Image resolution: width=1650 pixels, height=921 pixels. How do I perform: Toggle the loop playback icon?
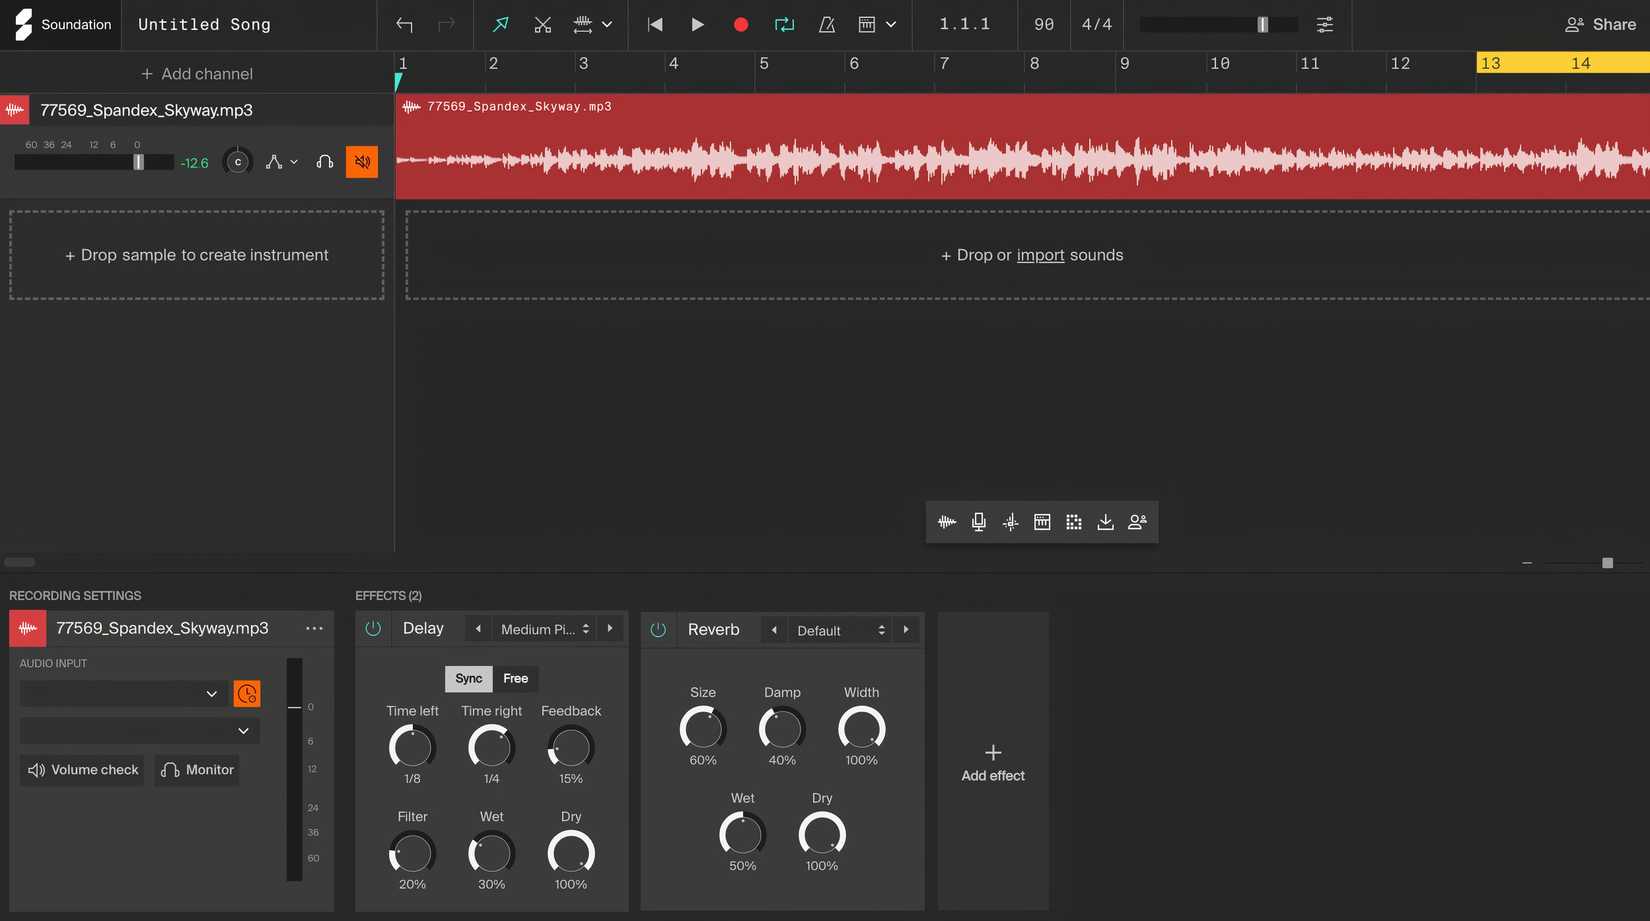pyautogui.click(x=784, y=25)
